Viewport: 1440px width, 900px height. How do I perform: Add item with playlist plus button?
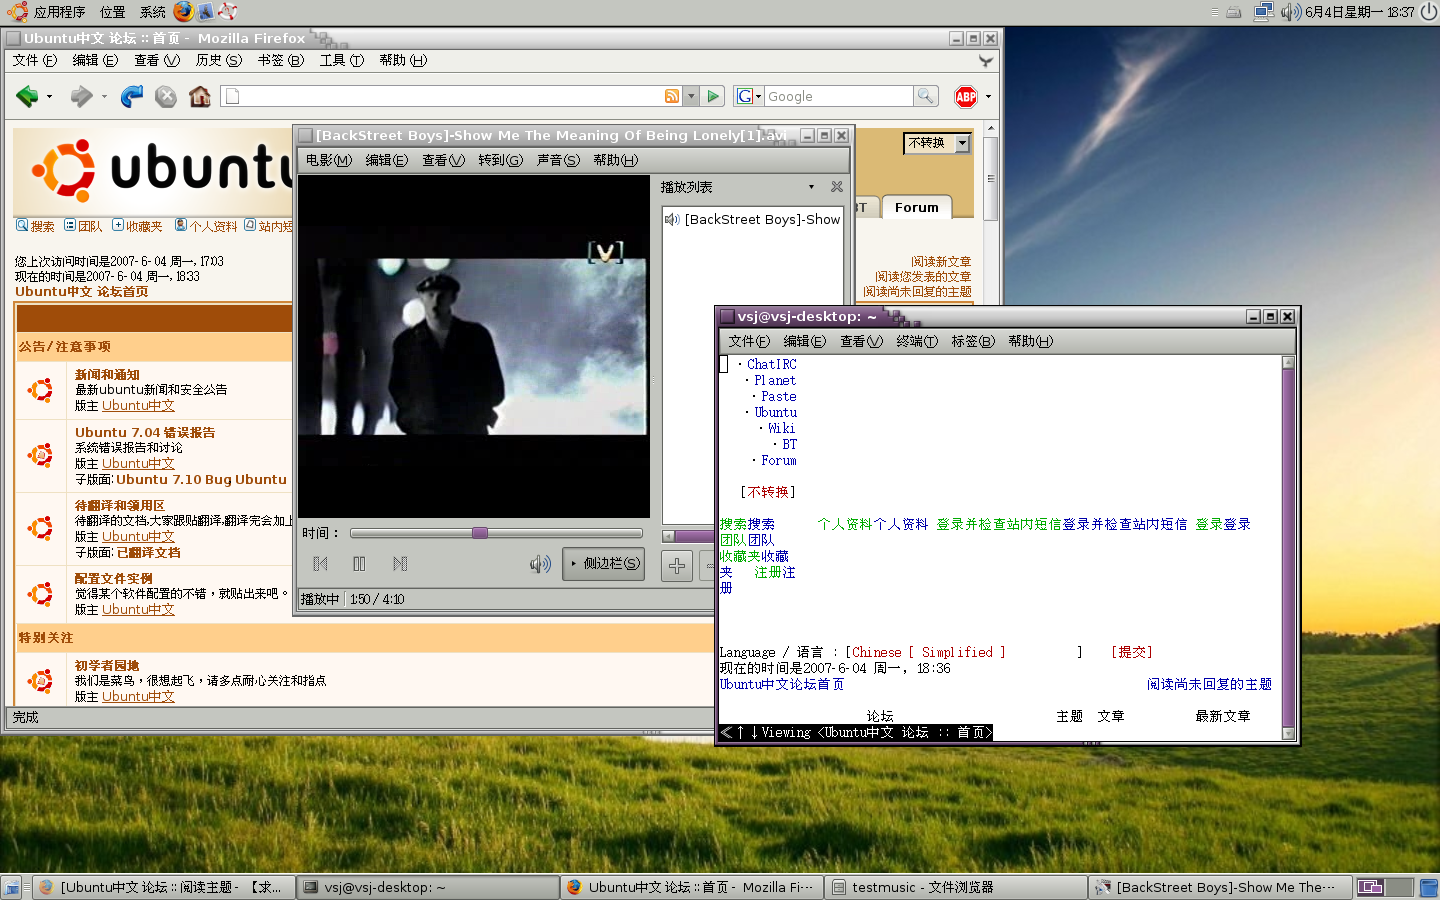677,565
